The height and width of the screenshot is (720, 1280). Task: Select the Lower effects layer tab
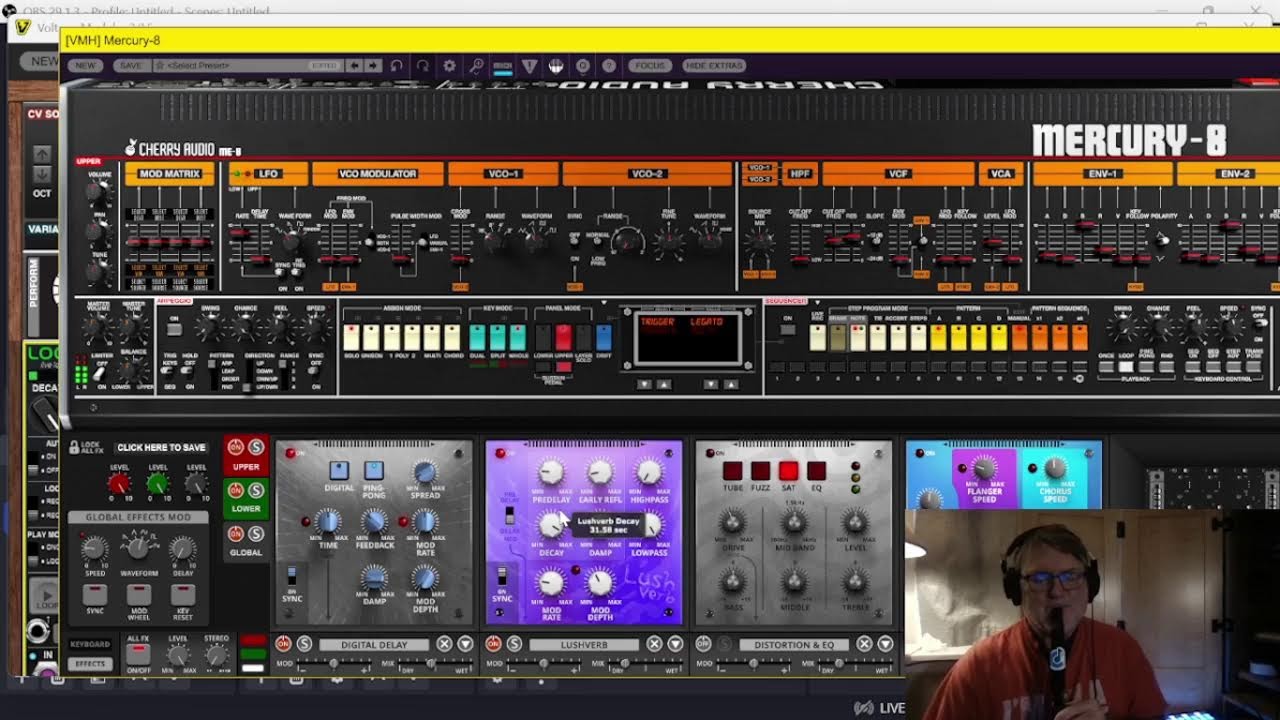(x=246, y=509)
